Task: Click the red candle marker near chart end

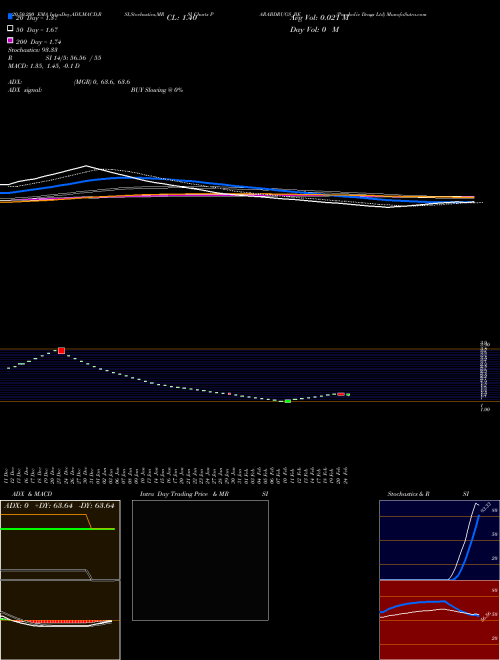Action: click(341, 394)
